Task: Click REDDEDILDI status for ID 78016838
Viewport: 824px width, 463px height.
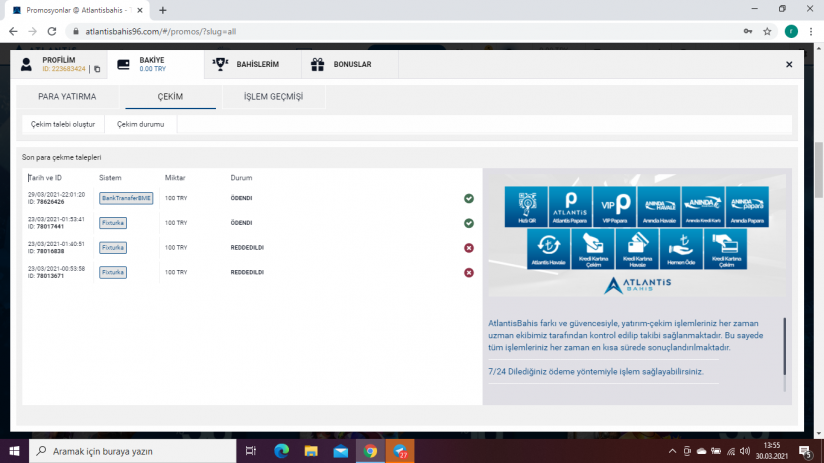Action: pyautogui.click(x=247, y=248)
